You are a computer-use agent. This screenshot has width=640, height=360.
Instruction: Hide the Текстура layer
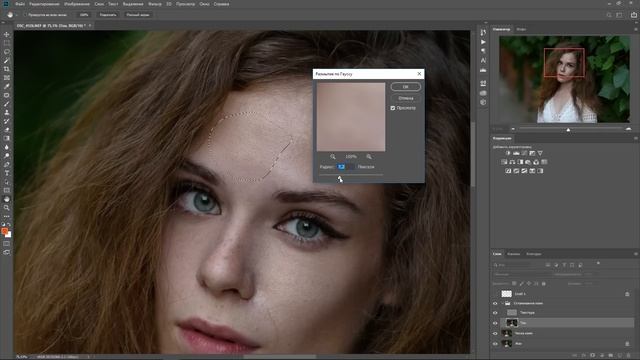tap(495, 313)
